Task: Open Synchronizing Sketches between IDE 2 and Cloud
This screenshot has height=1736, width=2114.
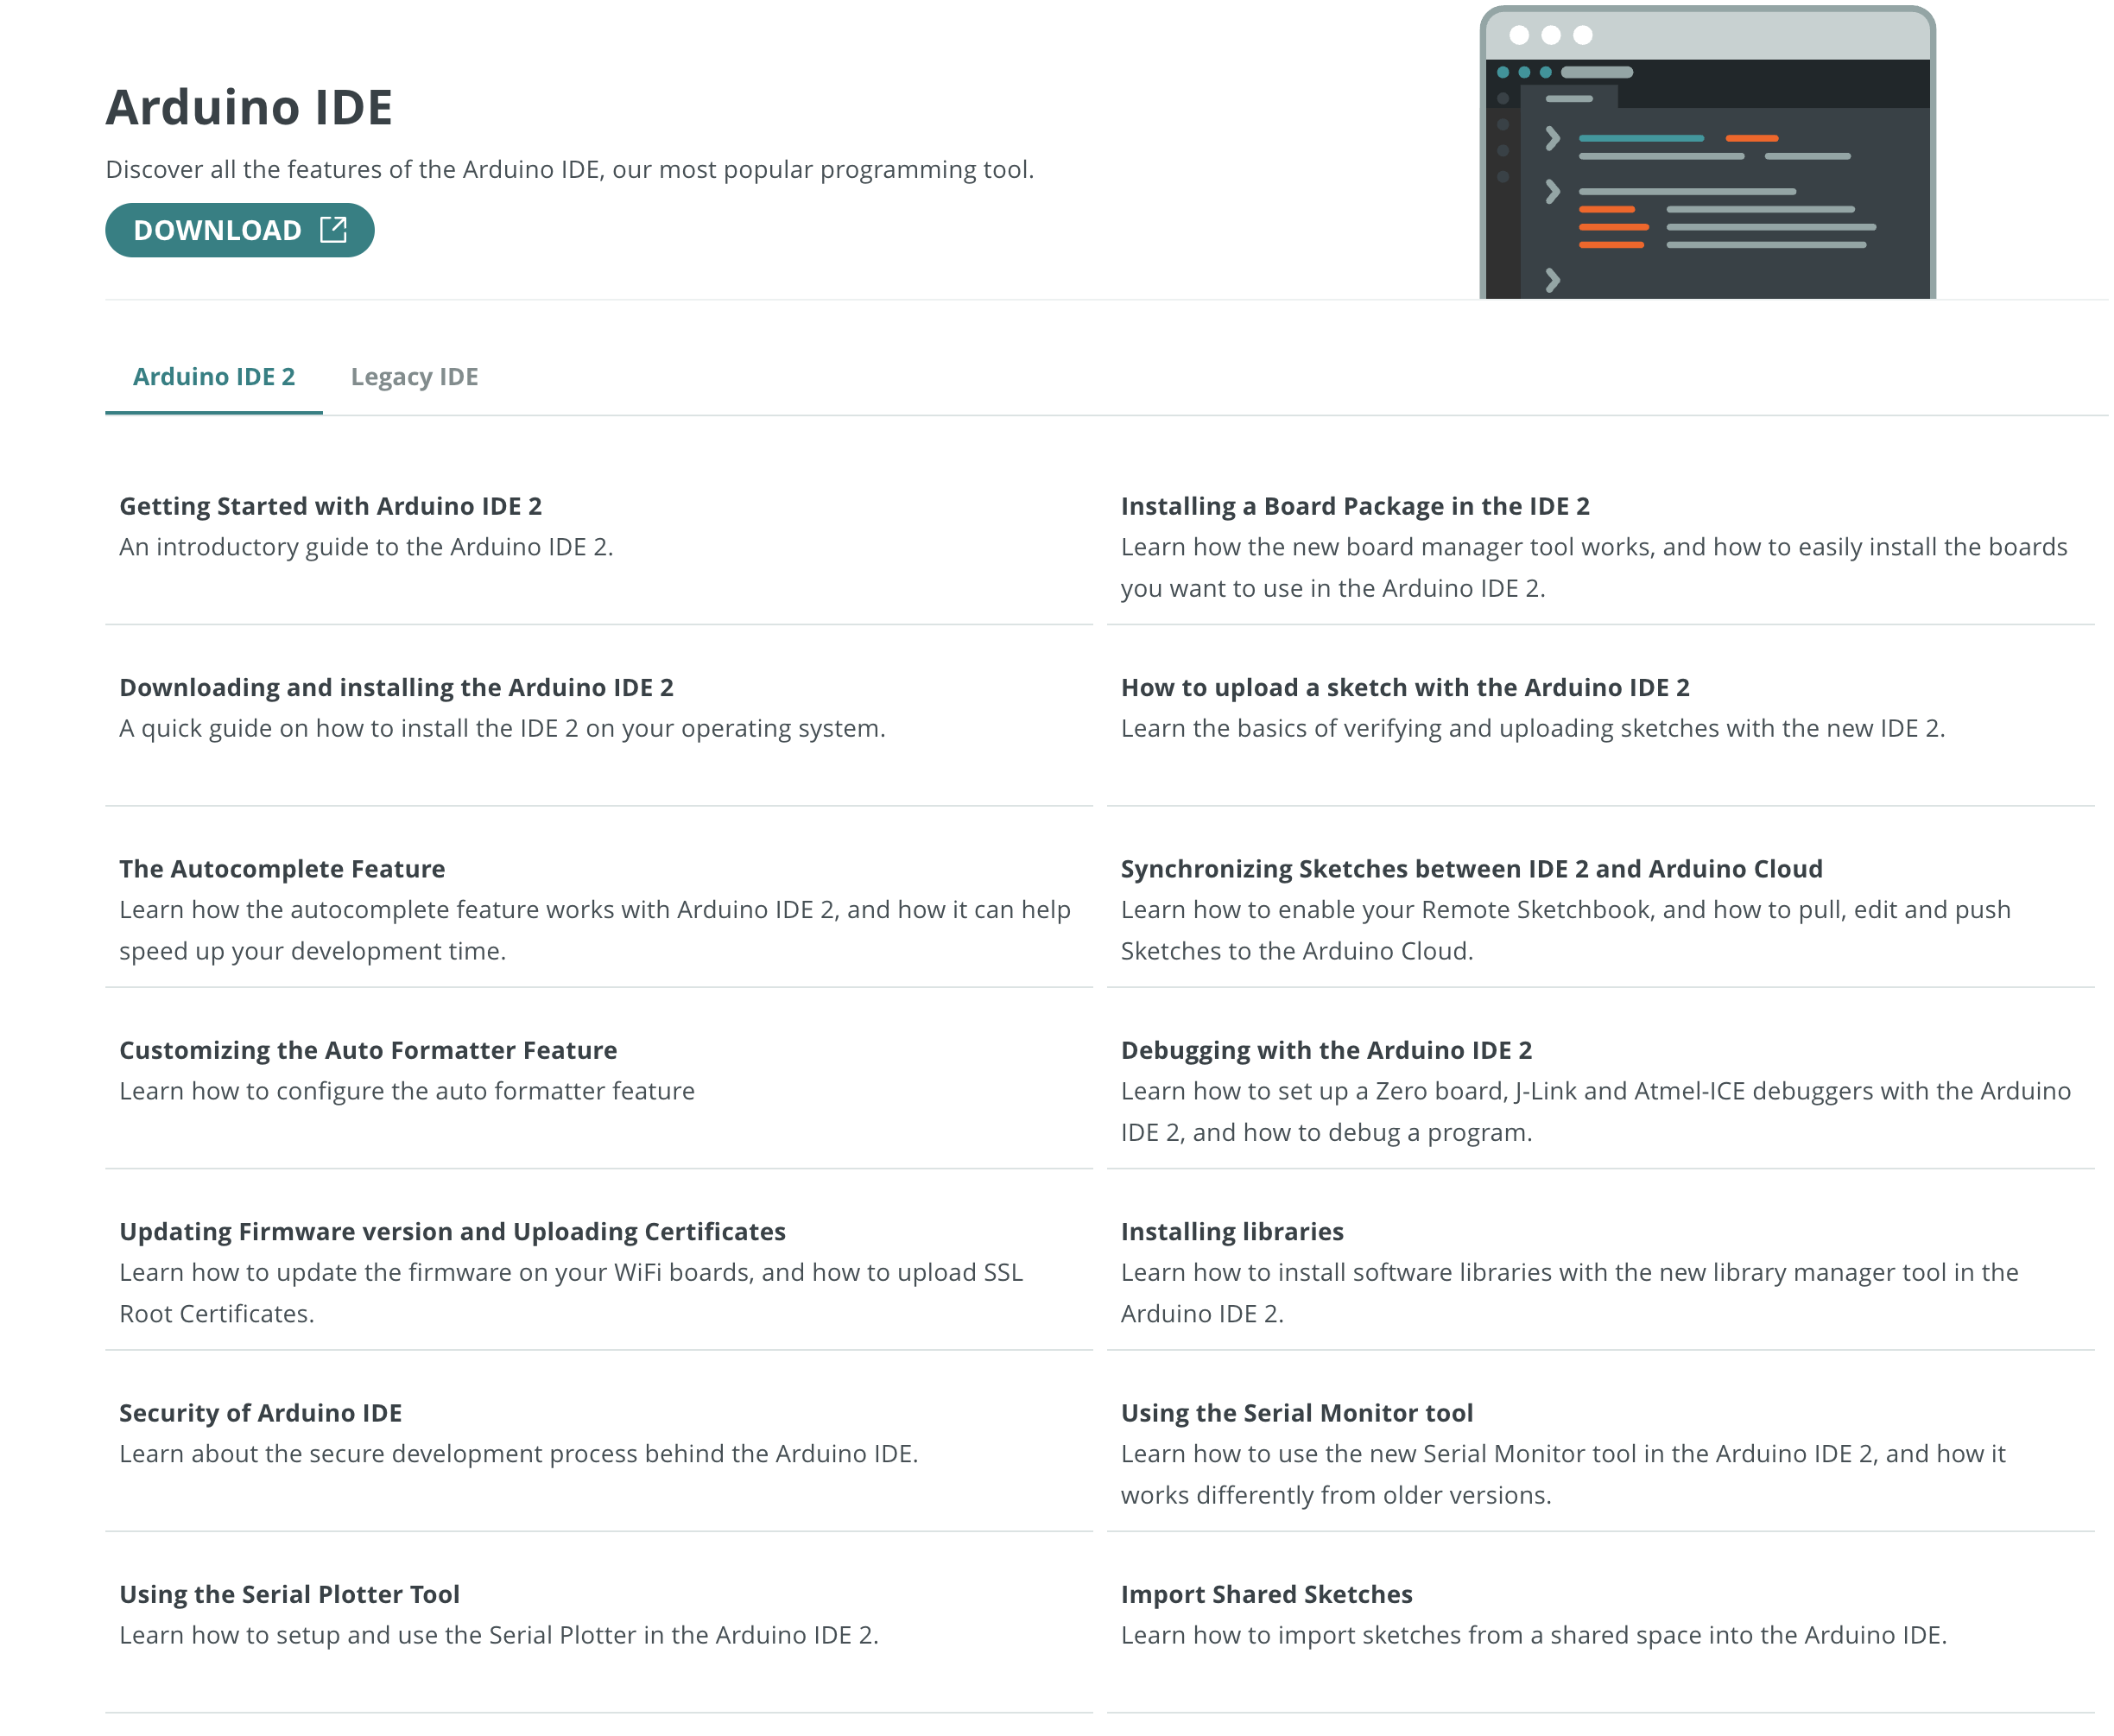Action: (x=1470, y=869)
